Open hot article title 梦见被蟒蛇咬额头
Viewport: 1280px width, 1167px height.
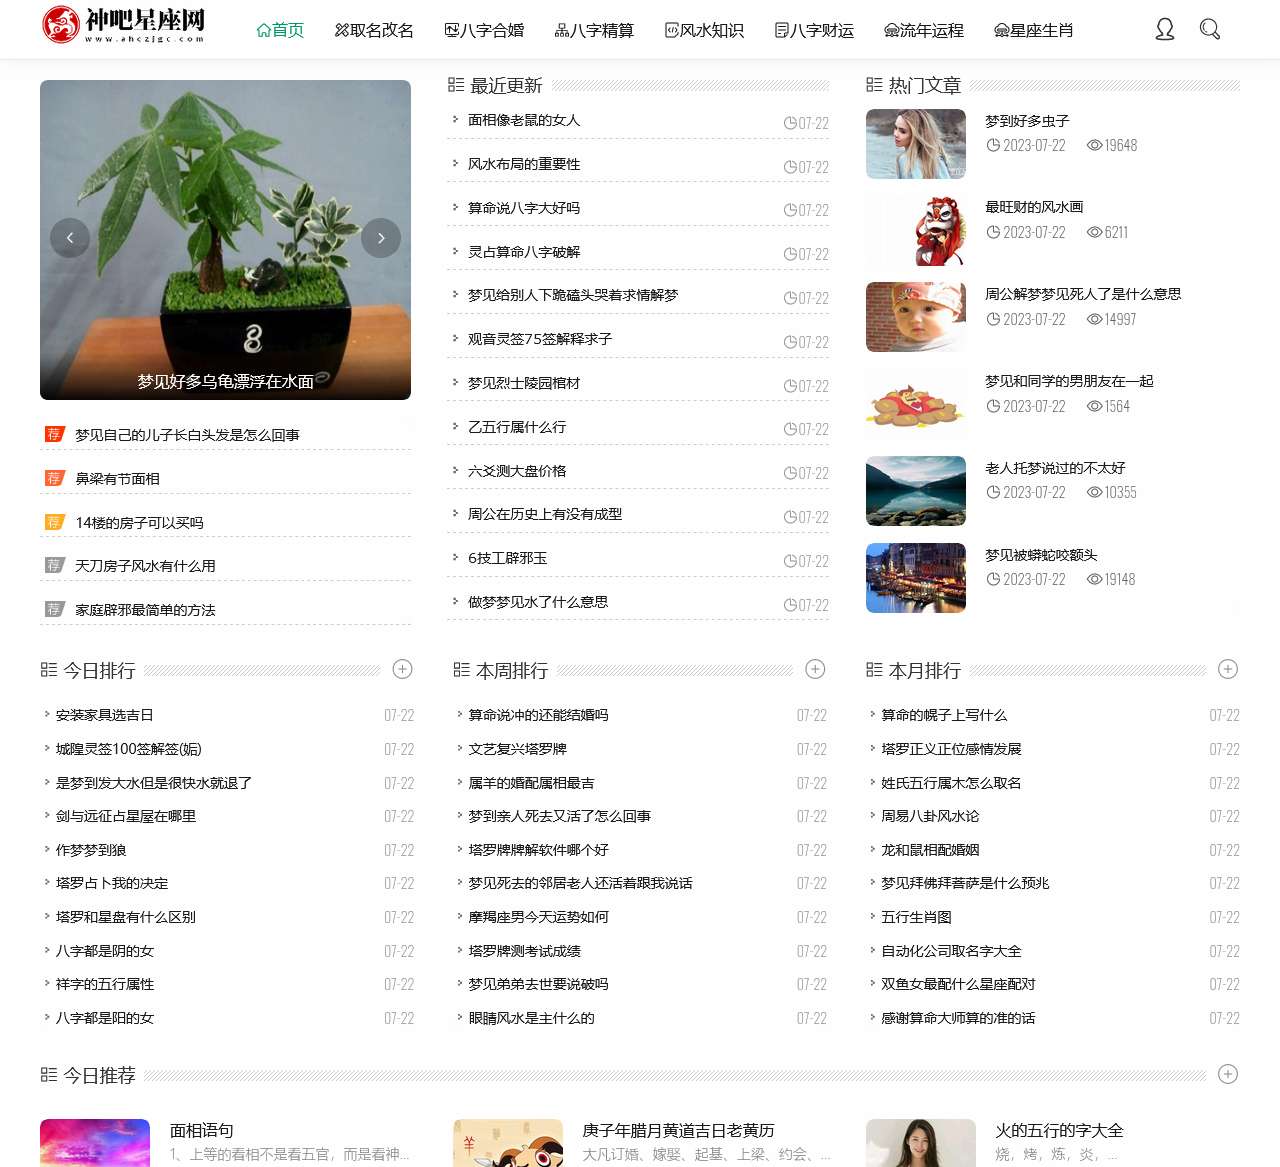[1041, 555]
